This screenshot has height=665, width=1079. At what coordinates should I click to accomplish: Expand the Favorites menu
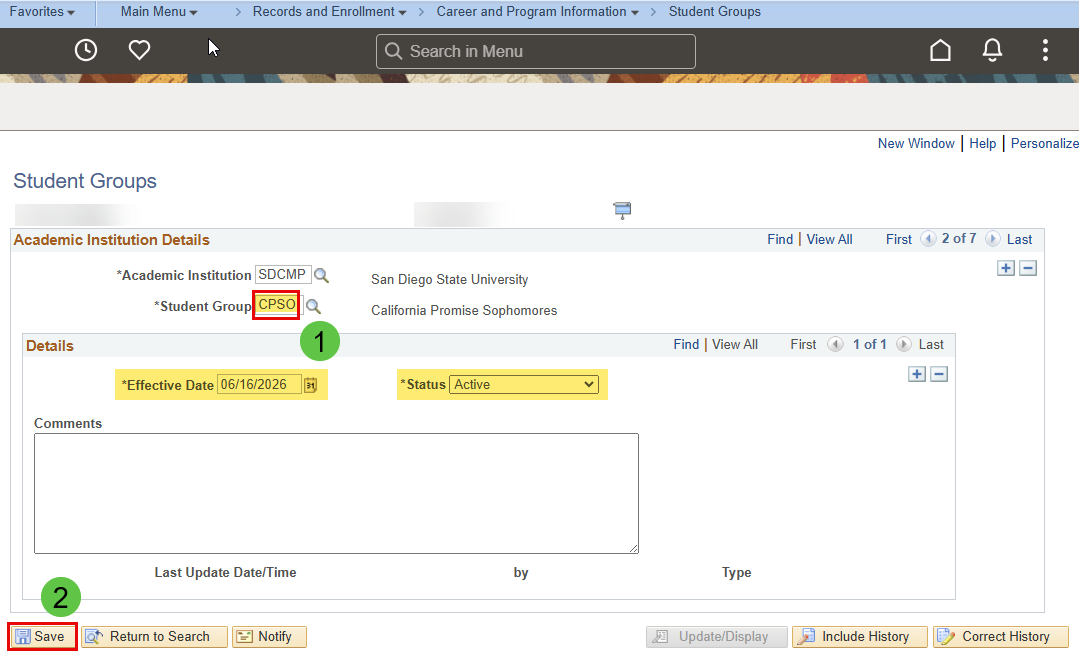[x=42, y=12]
